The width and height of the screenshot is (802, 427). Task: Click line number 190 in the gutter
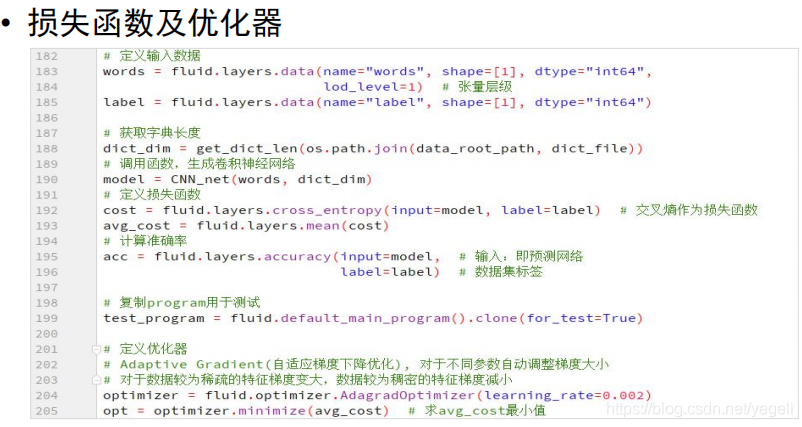(47, 179)
